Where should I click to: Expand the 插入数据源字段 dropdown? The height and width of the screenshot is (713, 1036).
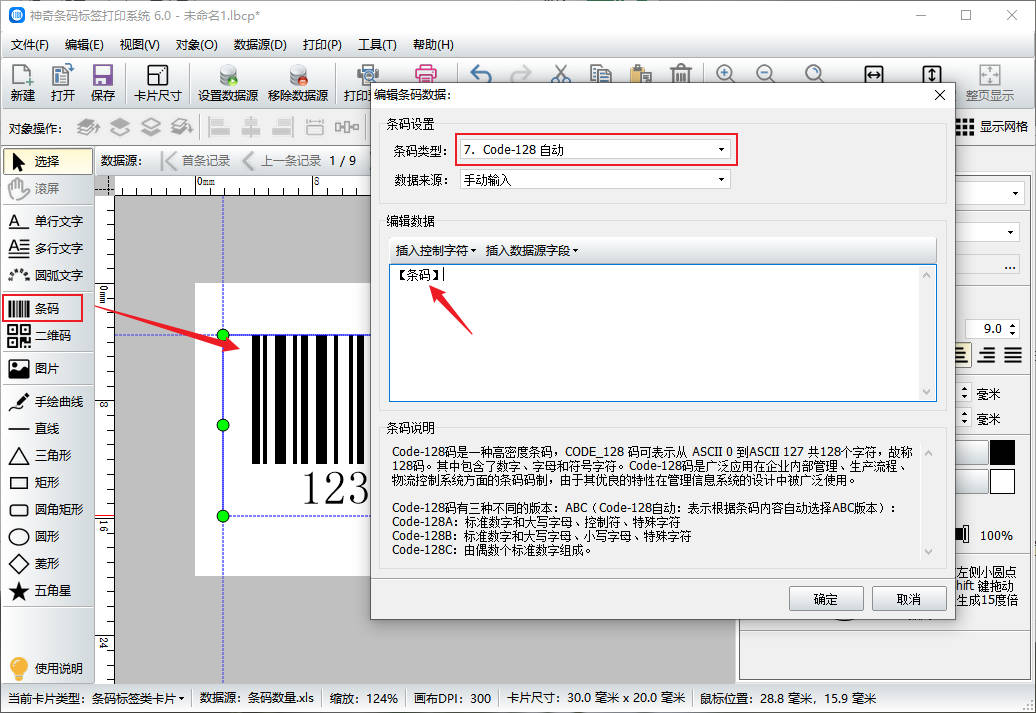coord(532,250)
